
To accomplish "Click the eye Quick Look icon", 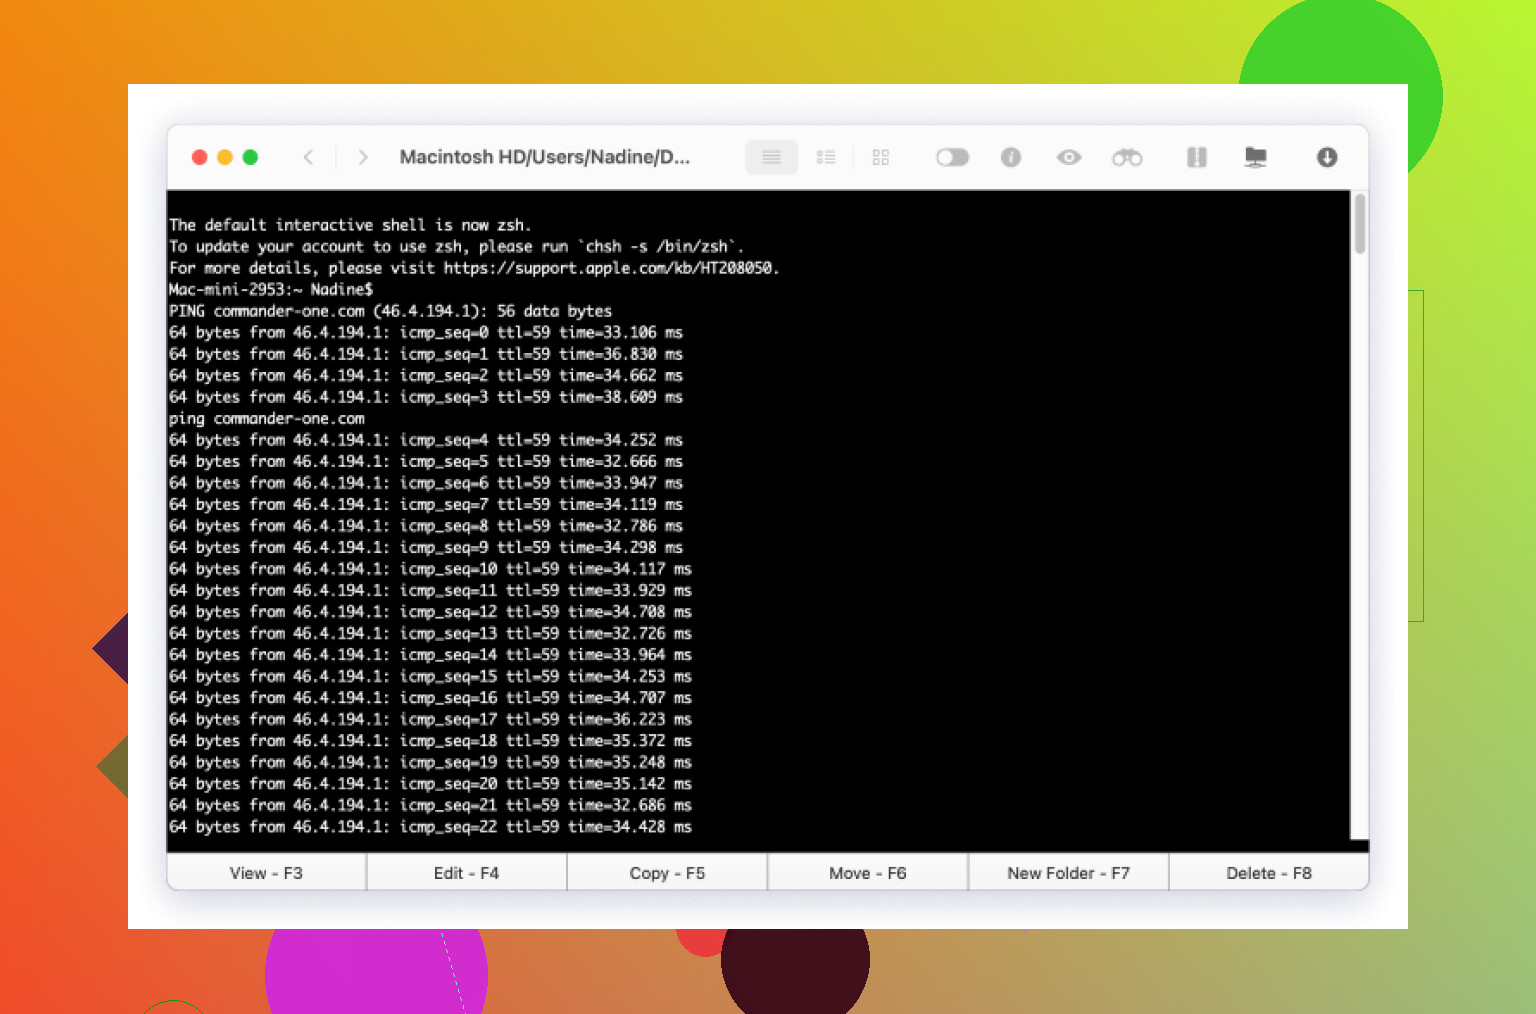I will point(1069,157).
